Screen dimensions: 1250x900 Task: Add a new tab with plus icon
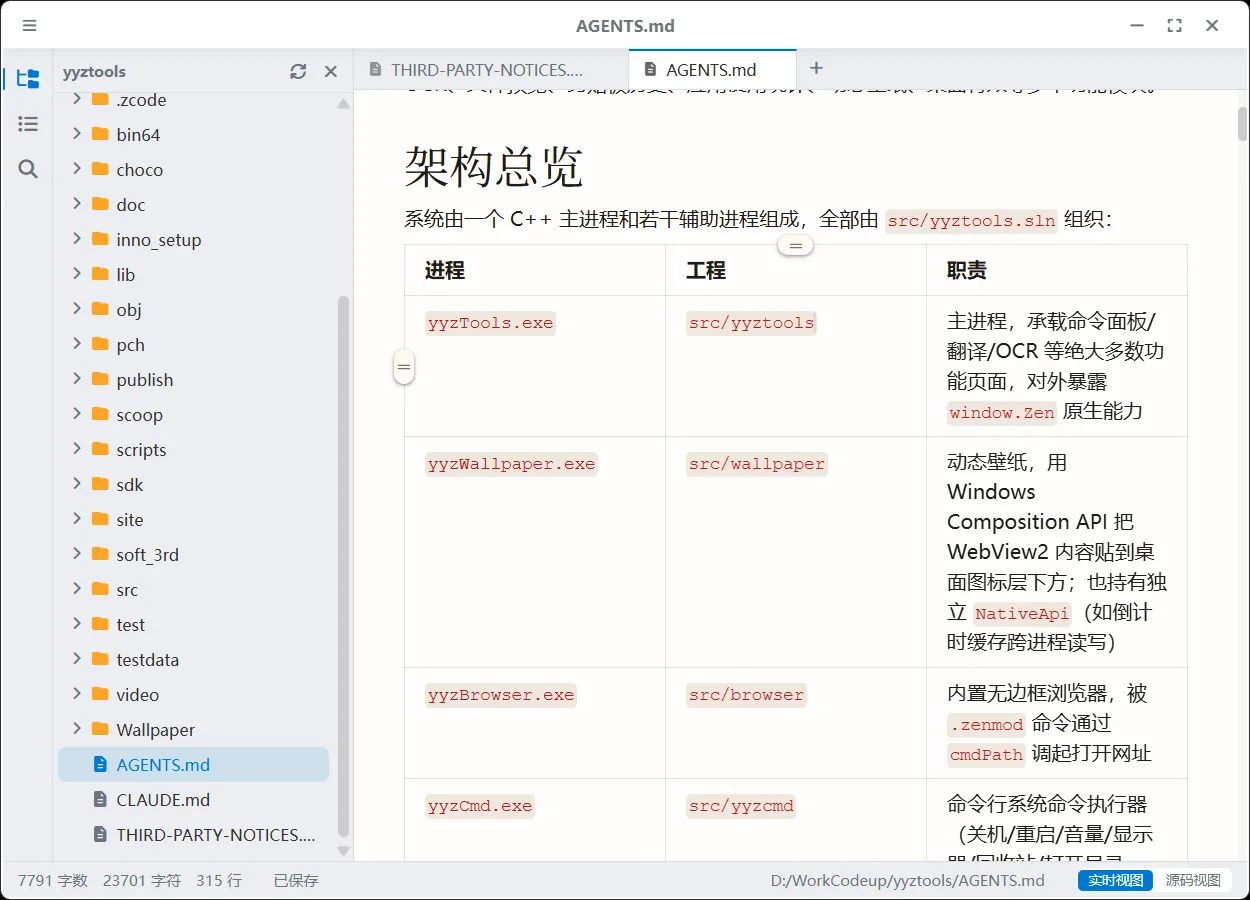pos(816,68)
